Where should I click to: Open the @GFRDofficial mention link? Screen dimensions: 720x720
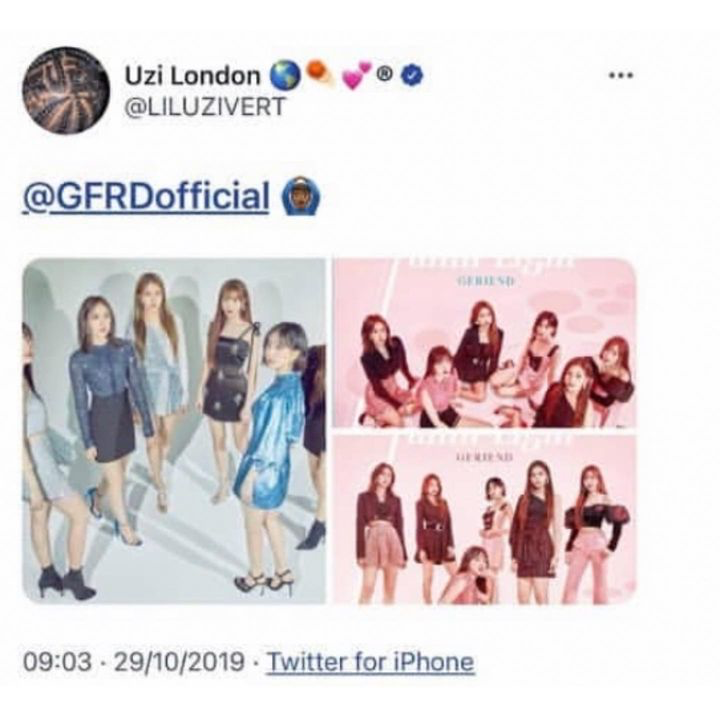(146, 197)
